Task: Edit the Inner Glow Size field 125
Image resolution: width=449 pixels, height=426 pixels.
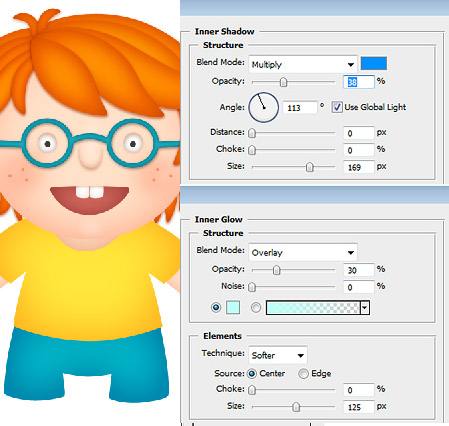Action: click(x=359, y=407)
